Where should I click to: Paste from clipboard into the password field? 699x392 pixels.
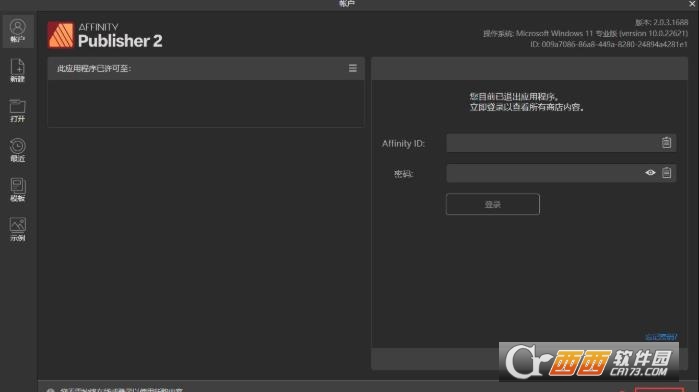click(x=666, y=173)
